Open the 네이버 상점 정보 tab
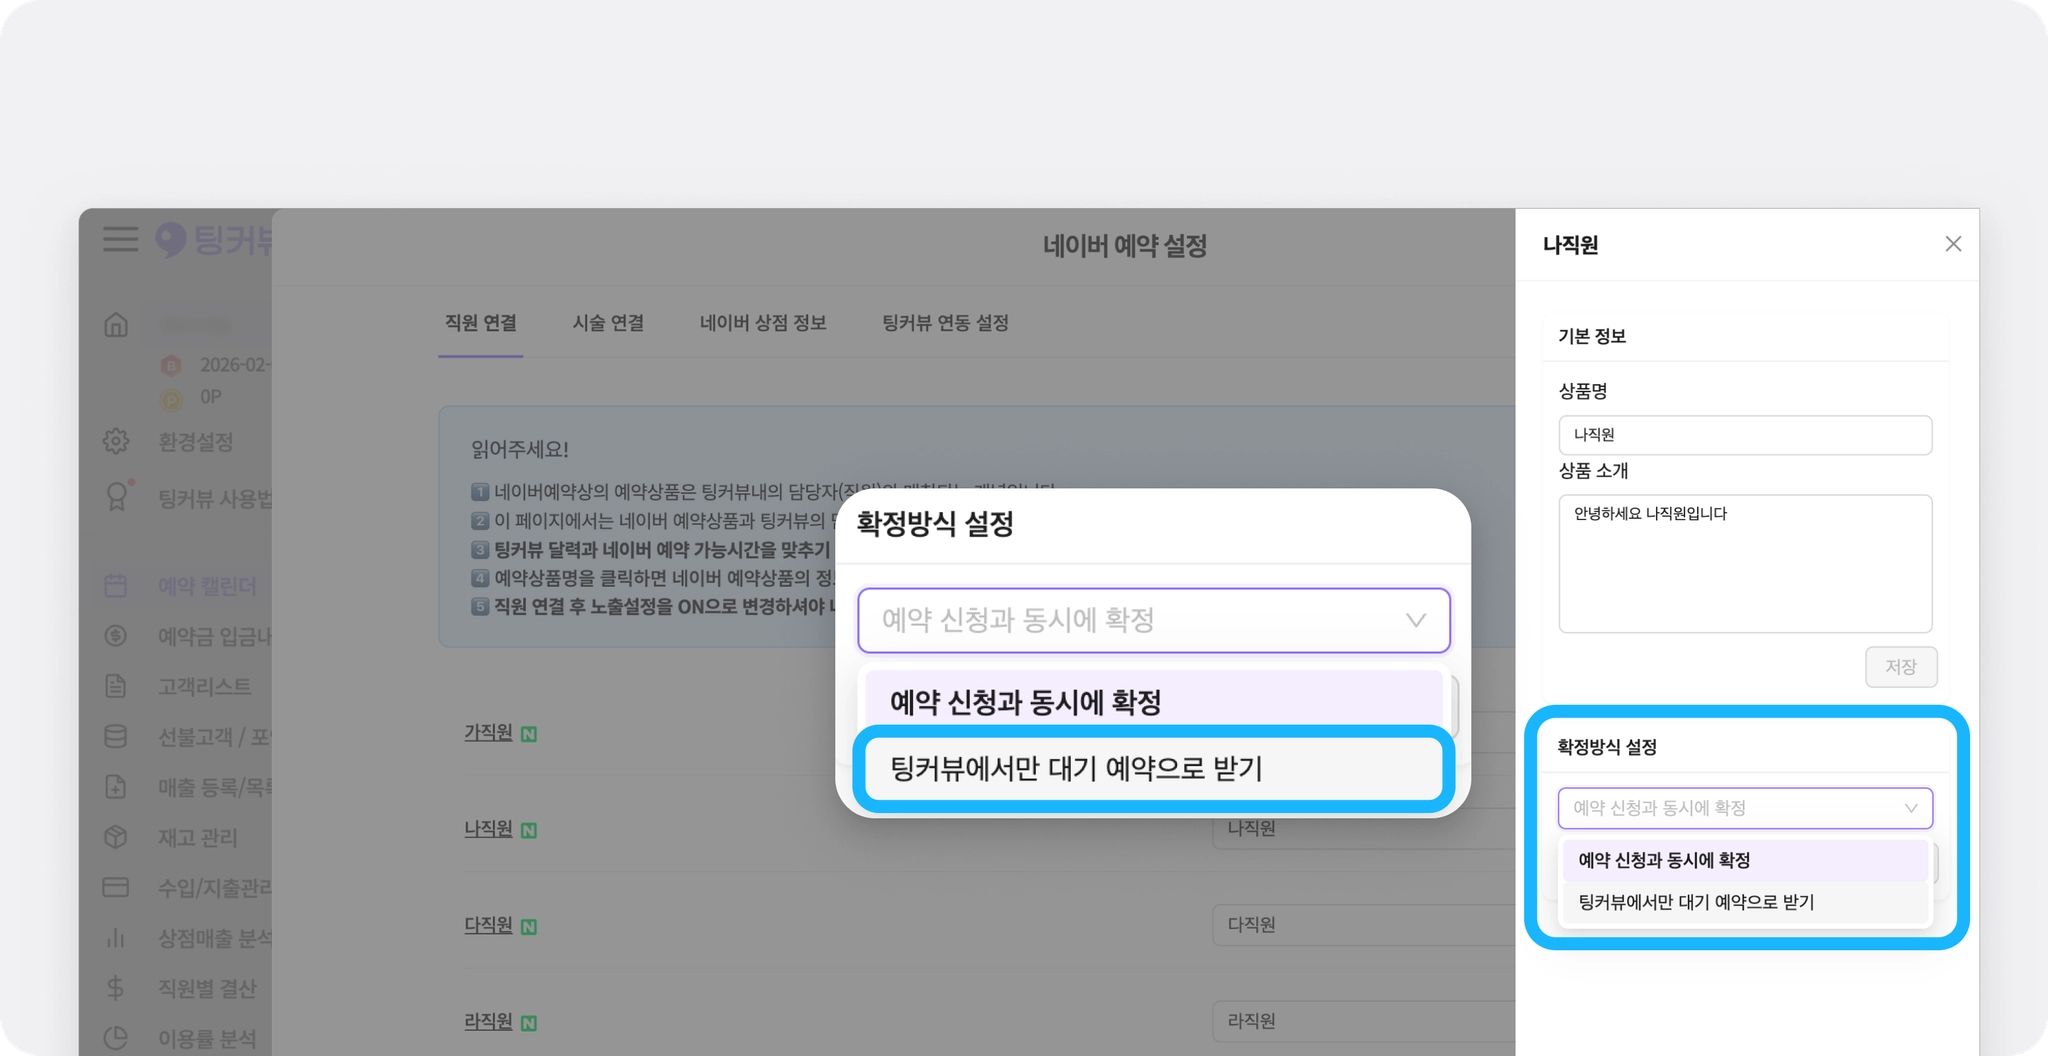This screenshot has height=1056, width=2048. 763,323
